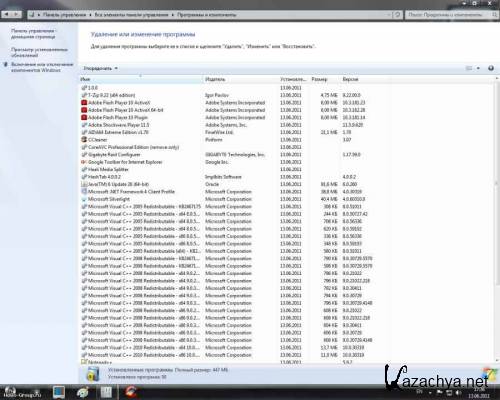
Task: Click the icon of the 7-Zip 9.22 entry
Action: [84, 95]
